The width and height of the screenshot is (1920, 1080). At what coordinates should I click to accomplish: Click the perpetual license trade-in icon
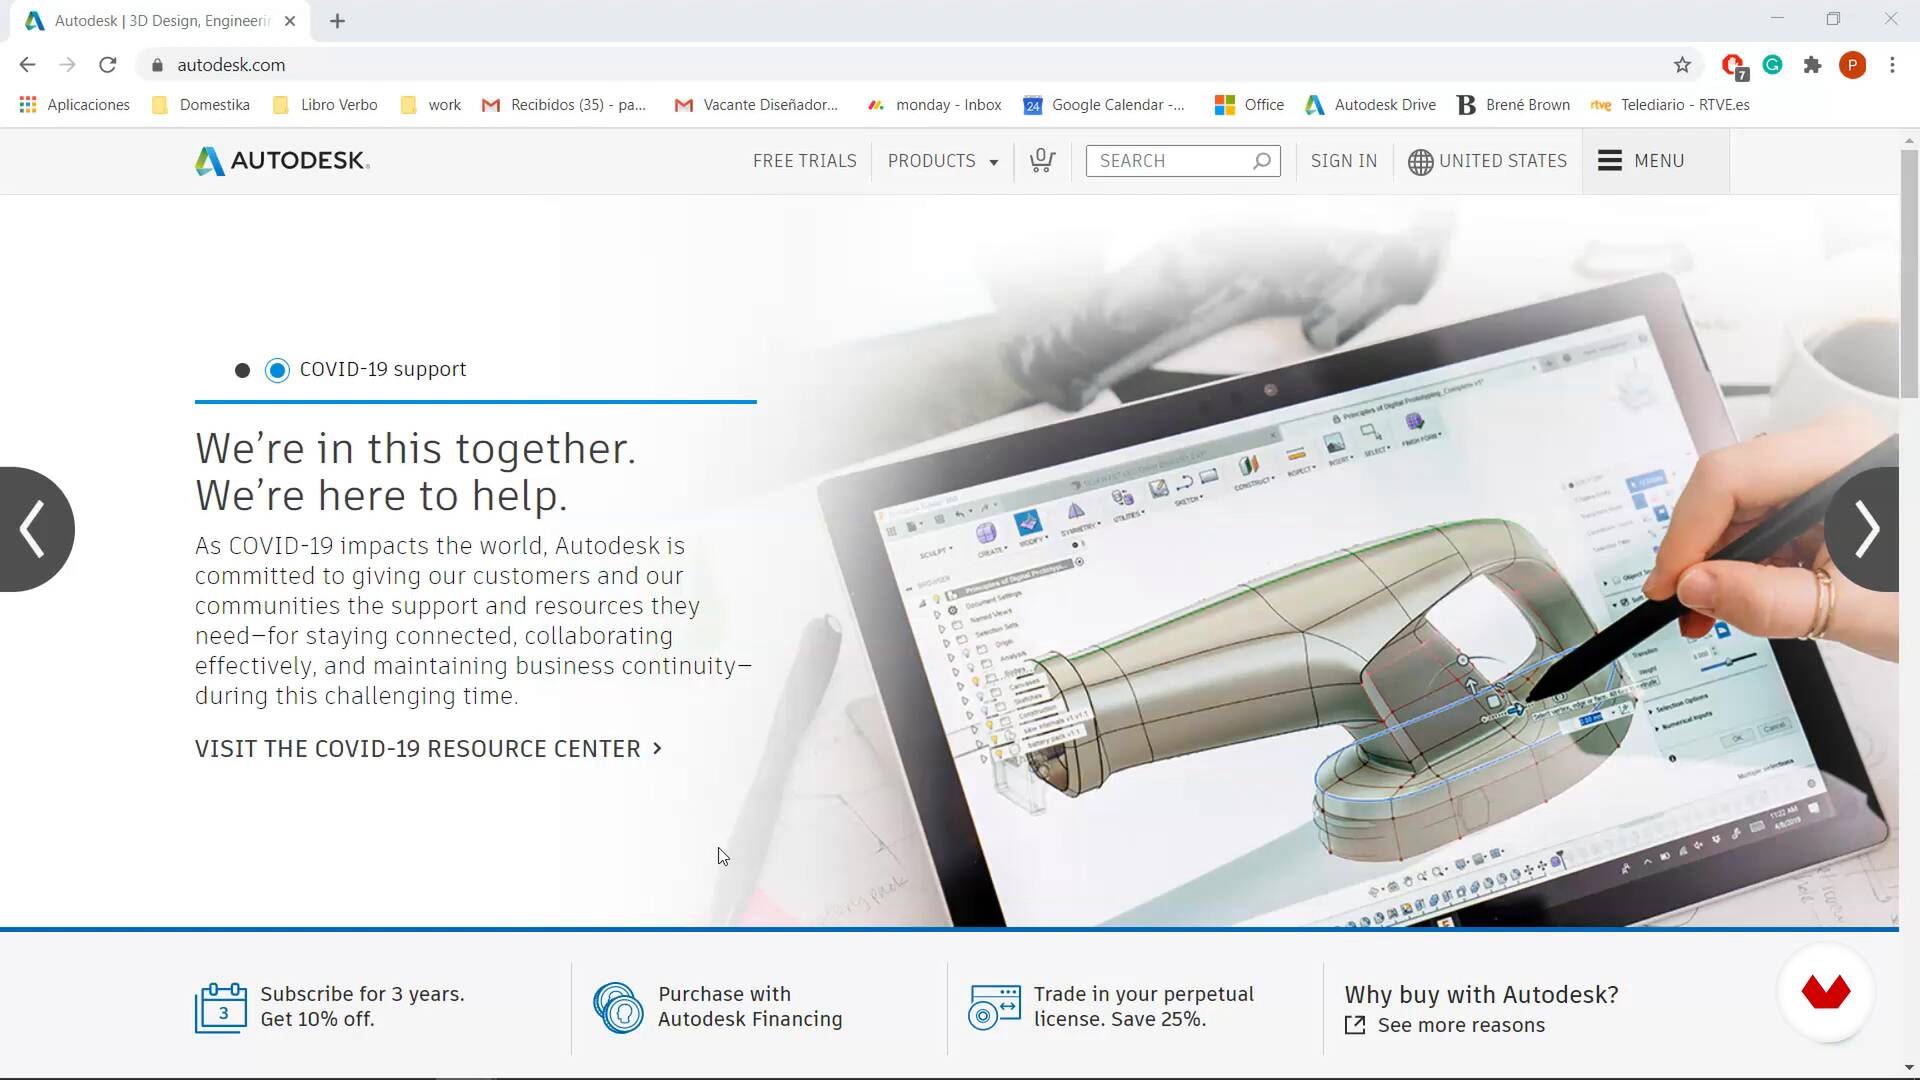pos(994,1008)
